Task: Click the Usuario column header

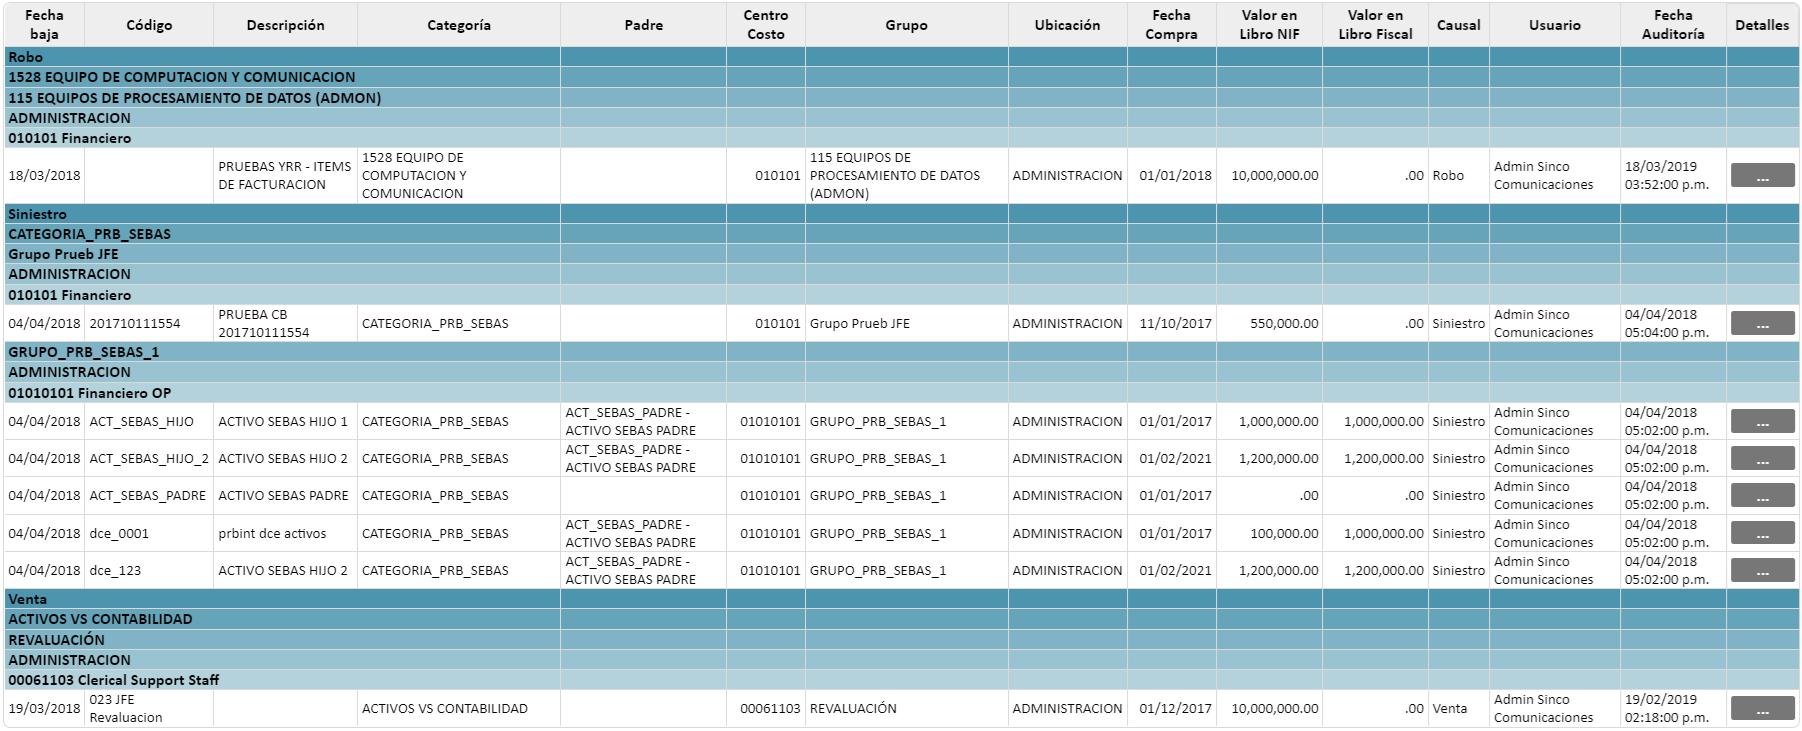Action: [x=1554, y=24]
